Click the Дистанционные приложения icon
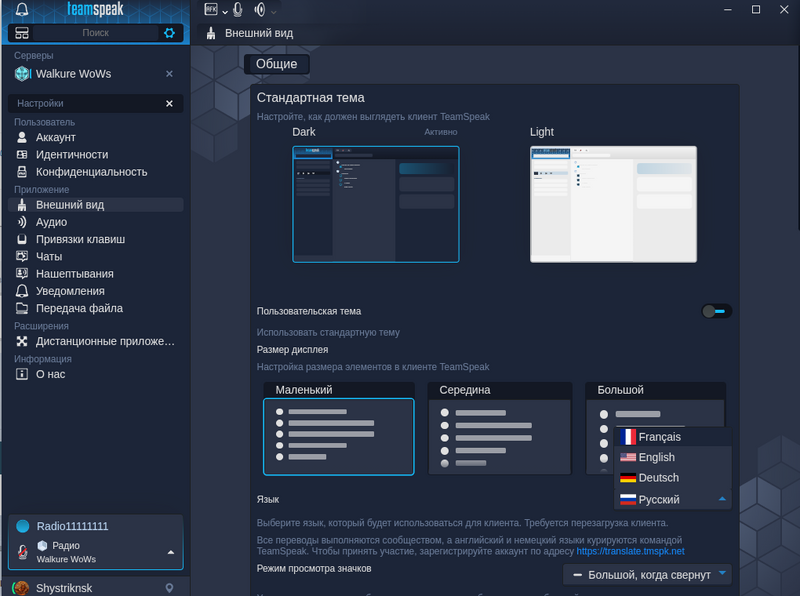The image size is (800, 596). [22, 341]
